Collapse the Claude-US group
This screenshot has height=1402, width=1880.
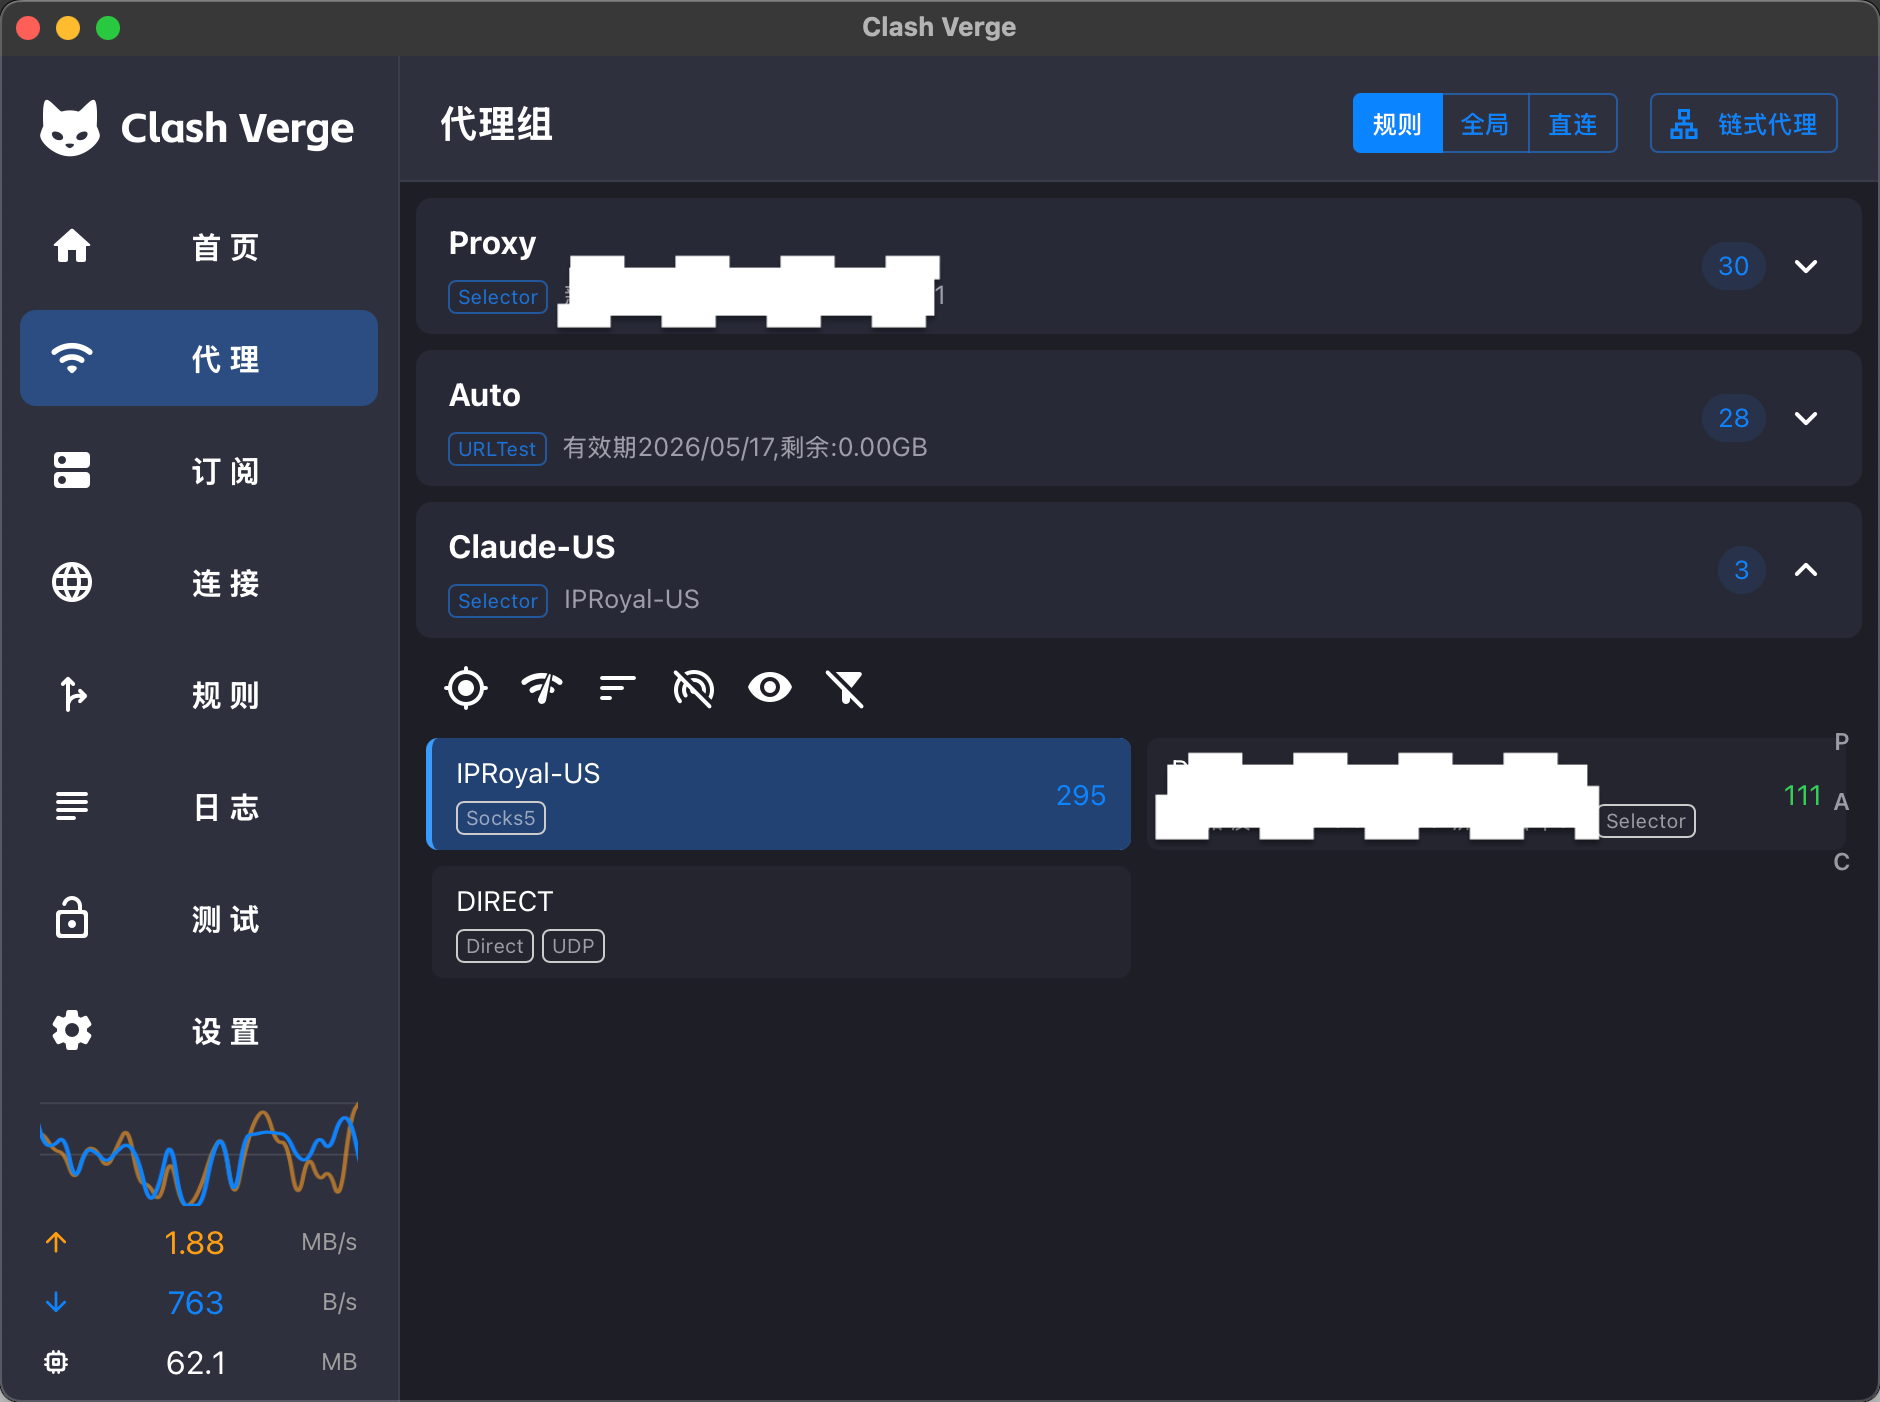(1806, 570)
